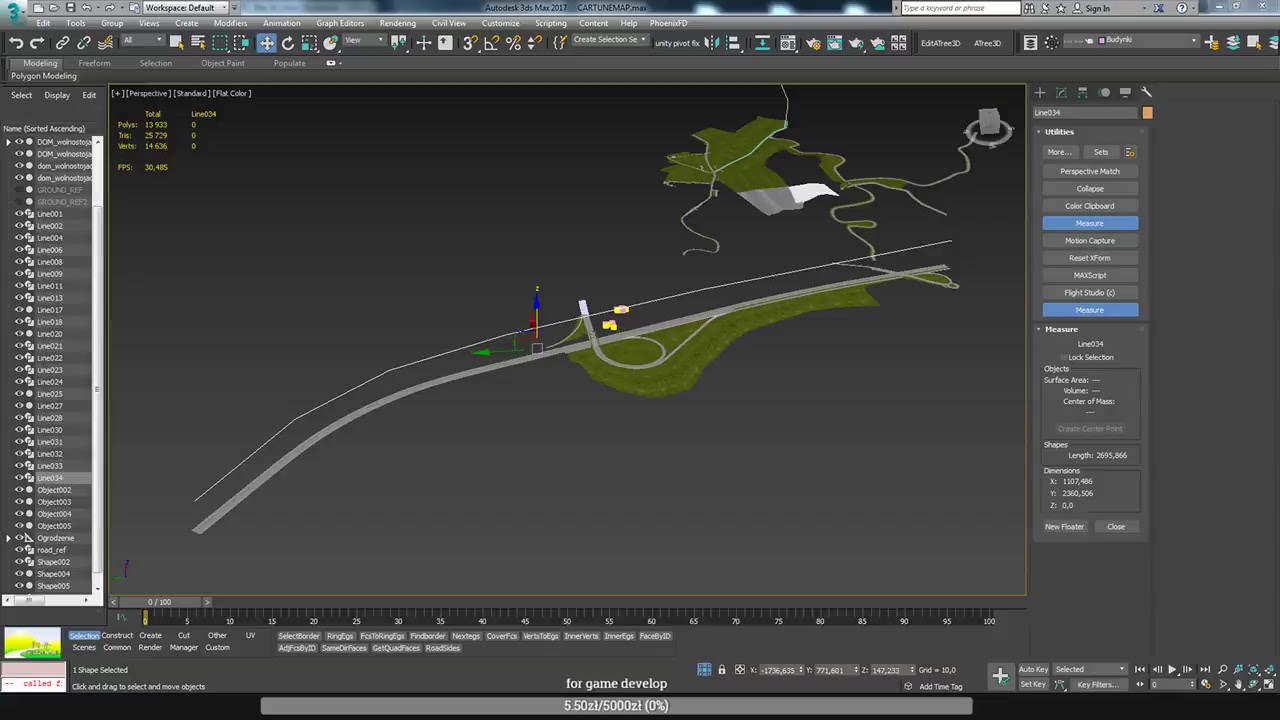Toggle the Angle Snap button
The image size is (1280, 720).
point(492,43)
